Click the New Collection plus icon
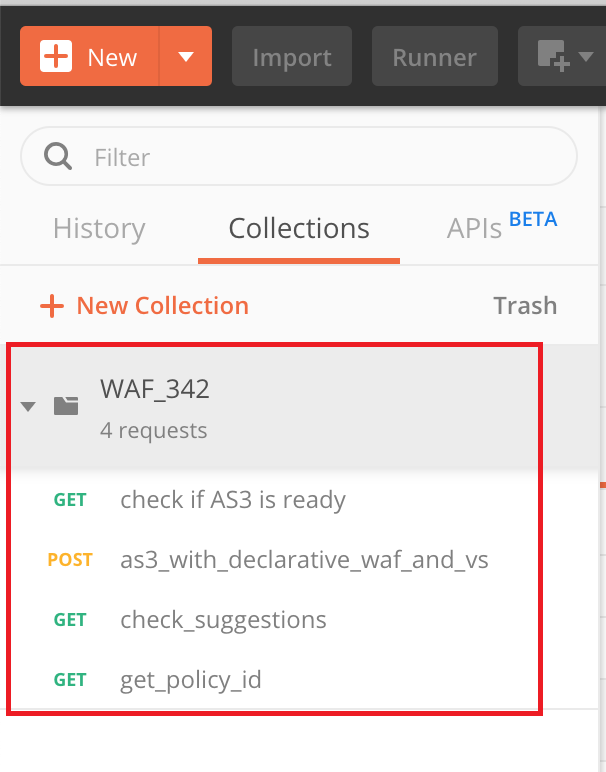Image resolution: width=606 pixels, height=772 pixels. coord(52,306)
